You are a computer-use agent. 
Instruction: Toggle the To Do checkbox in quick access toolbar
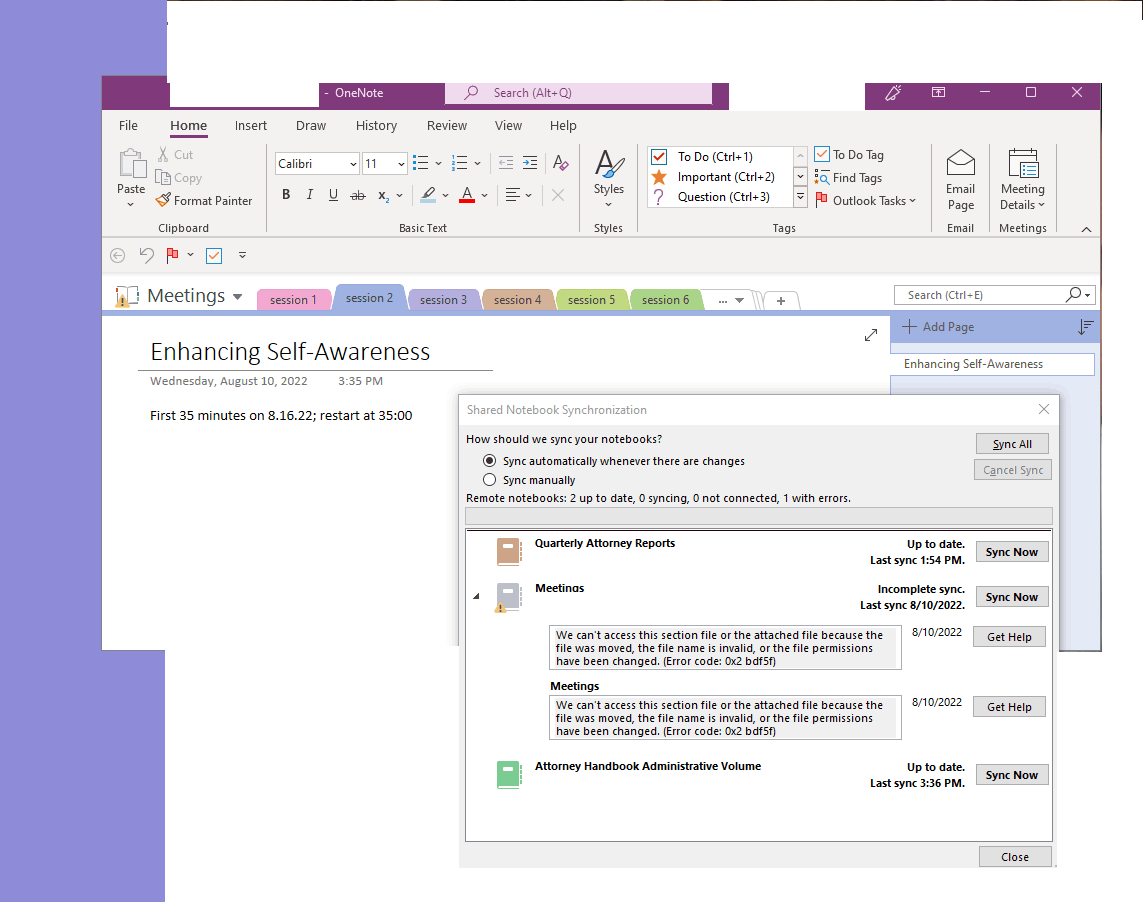[x=214, y=255]
